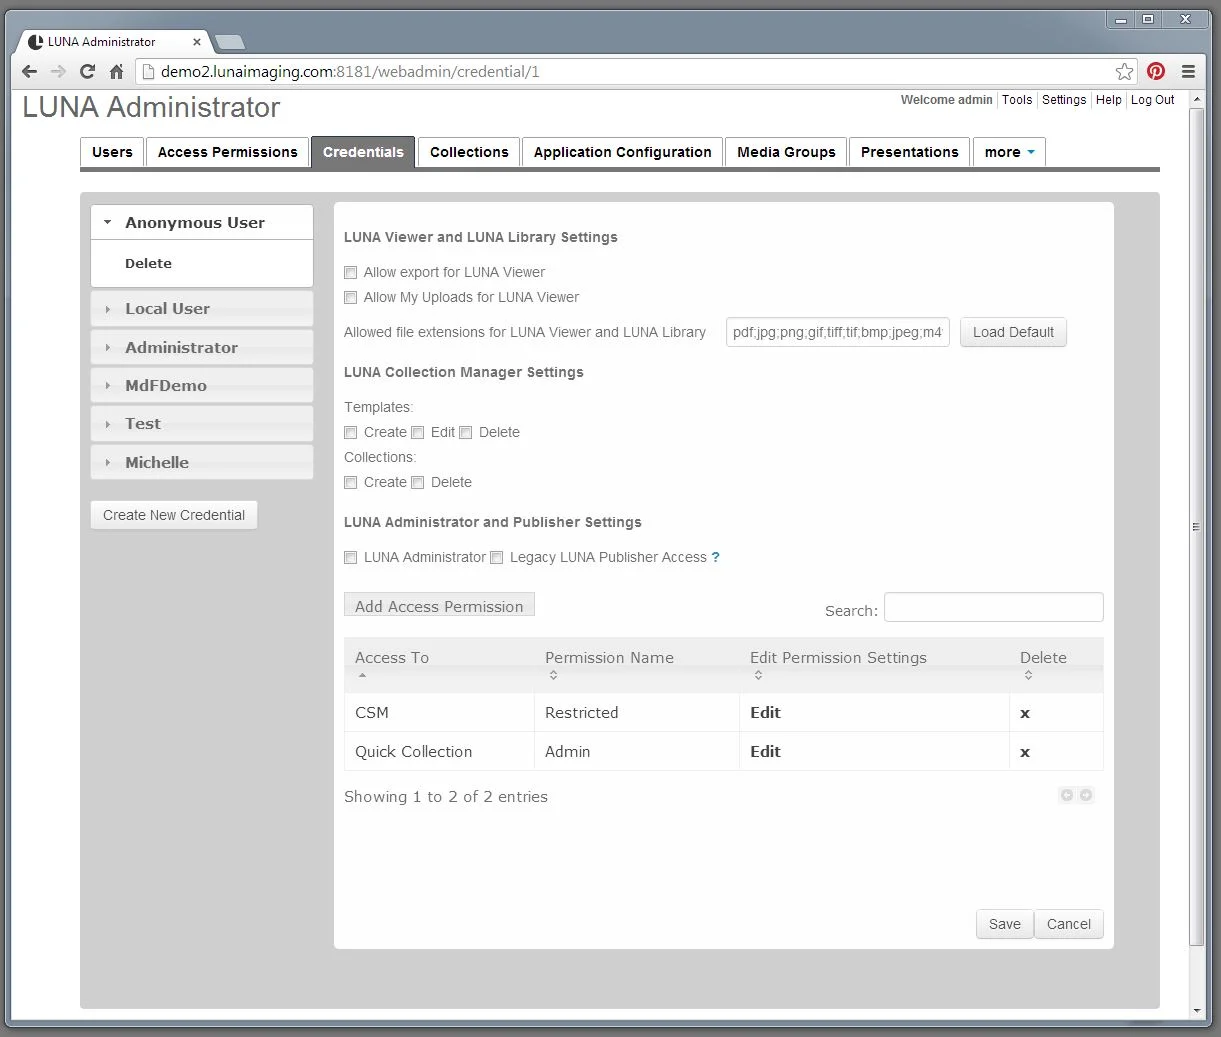Expand the Michelle credential
The height and width of the screenshot is (1037, 1221).
(202, 462)
